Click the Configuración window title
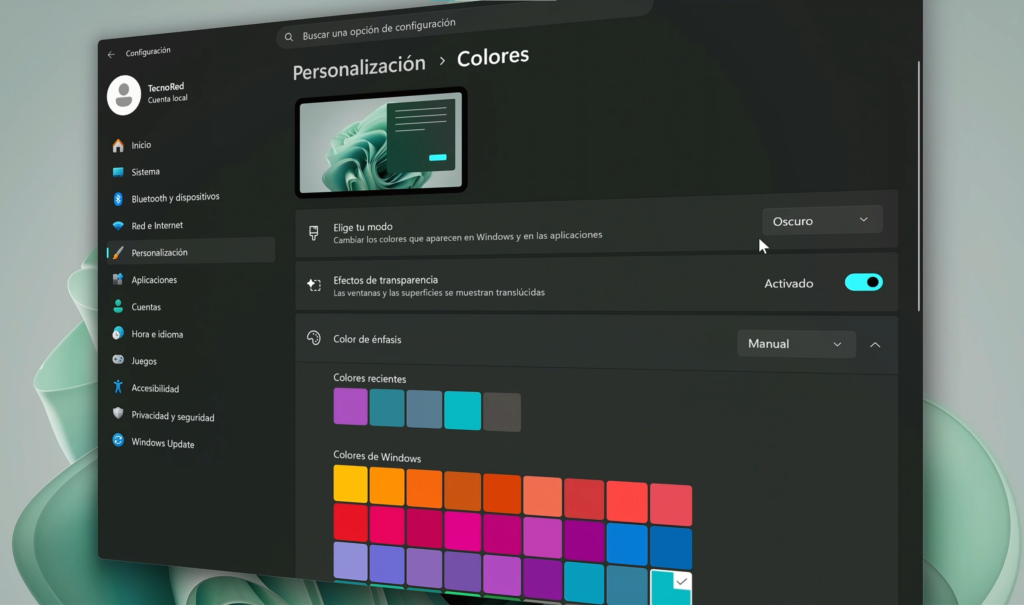This screenshot has height=605, width=1024. point(148,52)
